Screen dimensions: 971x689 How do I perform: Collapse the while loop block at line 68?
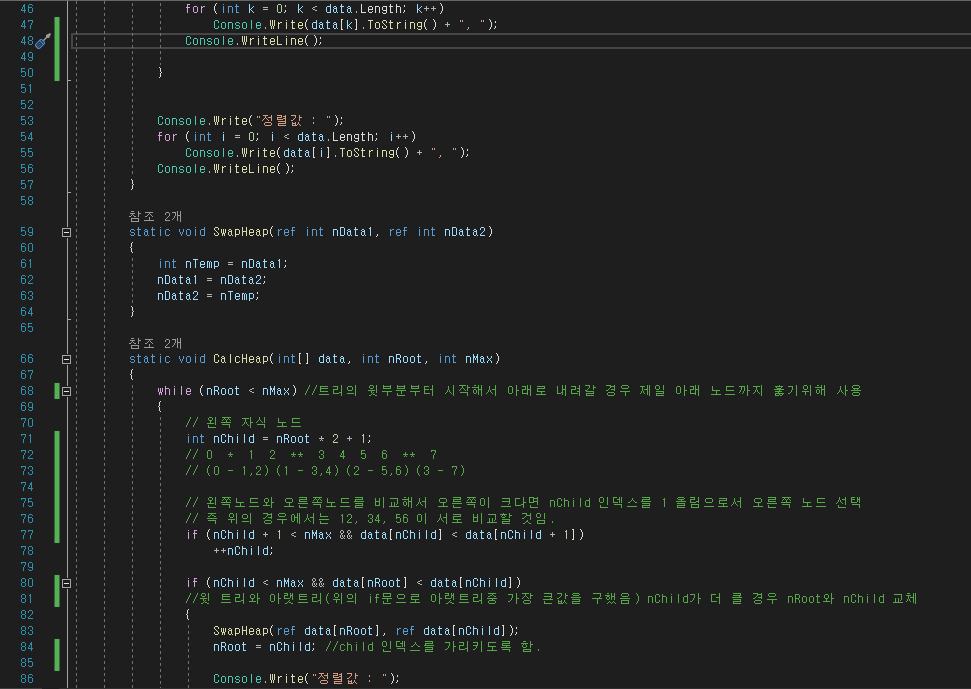(66, 391)
